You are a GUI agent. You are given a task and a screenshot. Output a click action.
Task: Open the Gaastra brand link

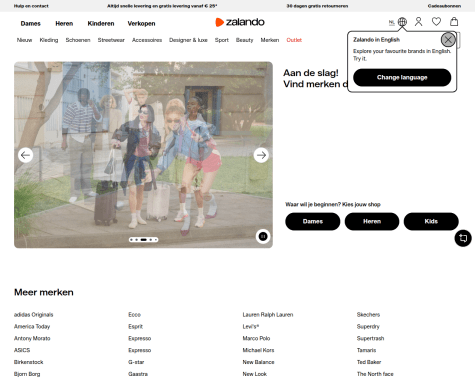tap(138, 374)
